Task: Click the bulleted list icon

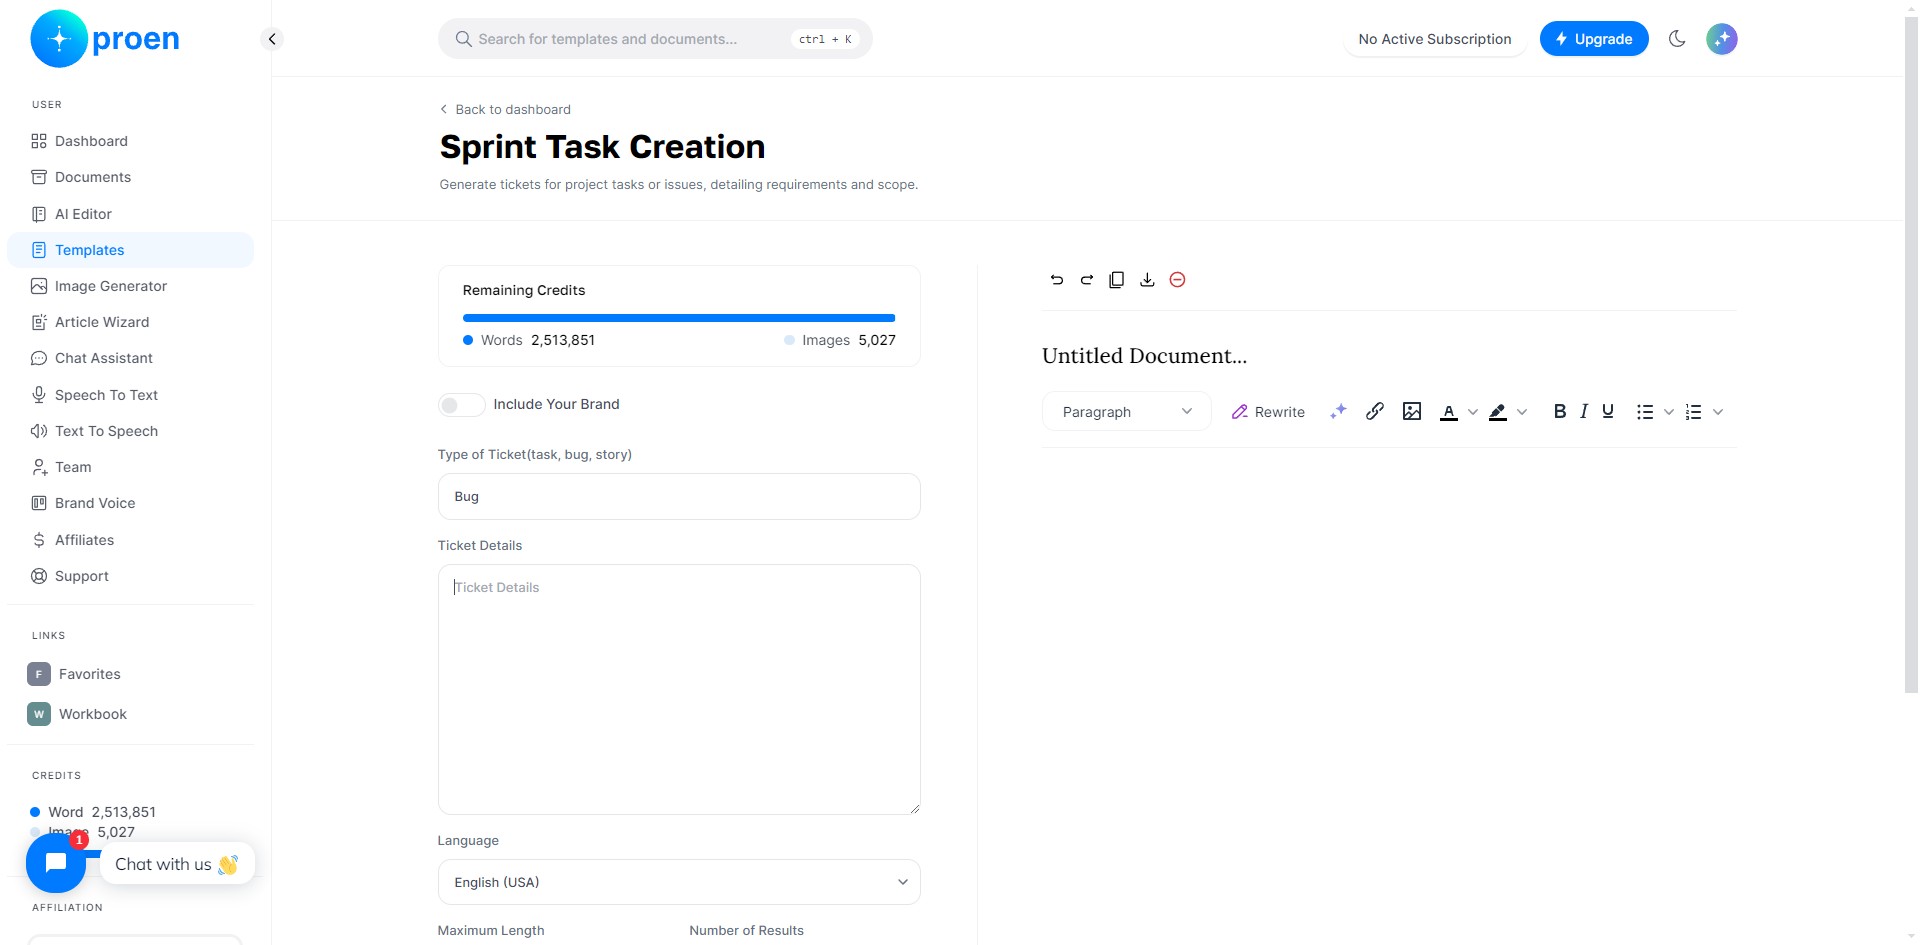Action: click(x=1645, y=412)
